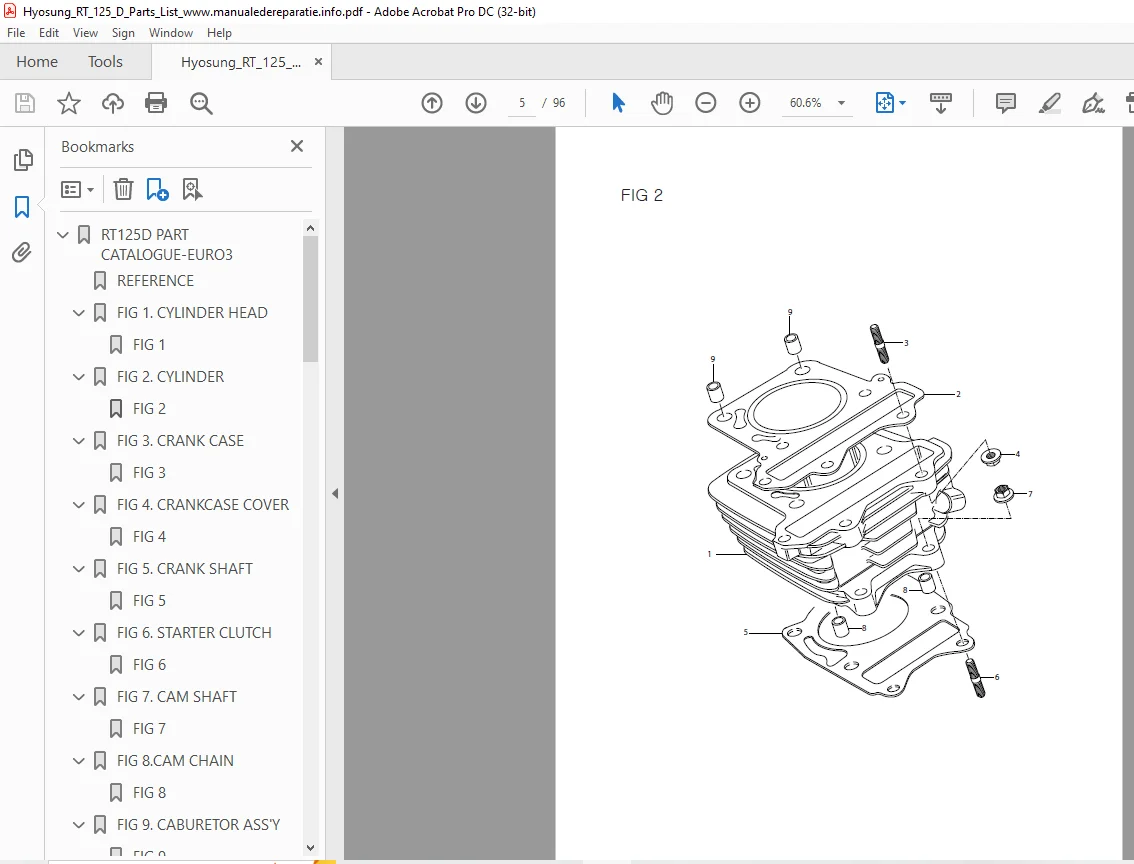Click the find current bookmark icon
This screenshot has width=1134, height=864.
pyautogui.click(x=192, y=189)
